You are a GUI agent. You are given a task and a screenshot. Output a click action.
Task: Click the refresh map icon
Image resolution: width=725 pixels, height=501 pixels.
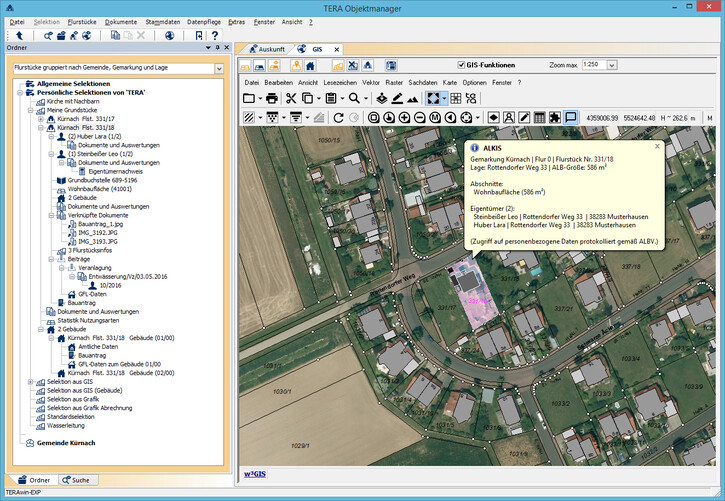click(x=339, y=117)
